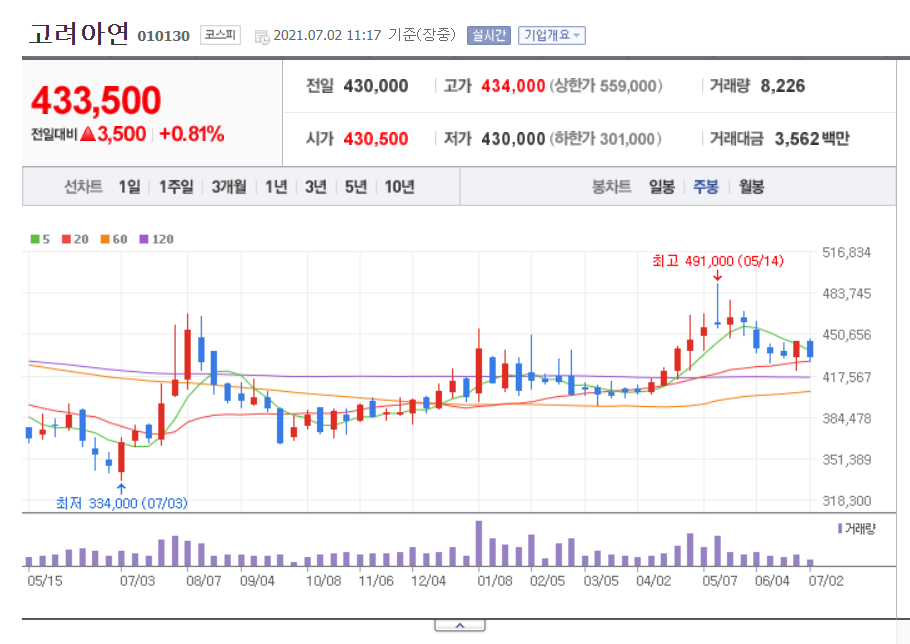Click the 01/08 date axis label
Screen dimensions: 910x644
tap(494, 581)
